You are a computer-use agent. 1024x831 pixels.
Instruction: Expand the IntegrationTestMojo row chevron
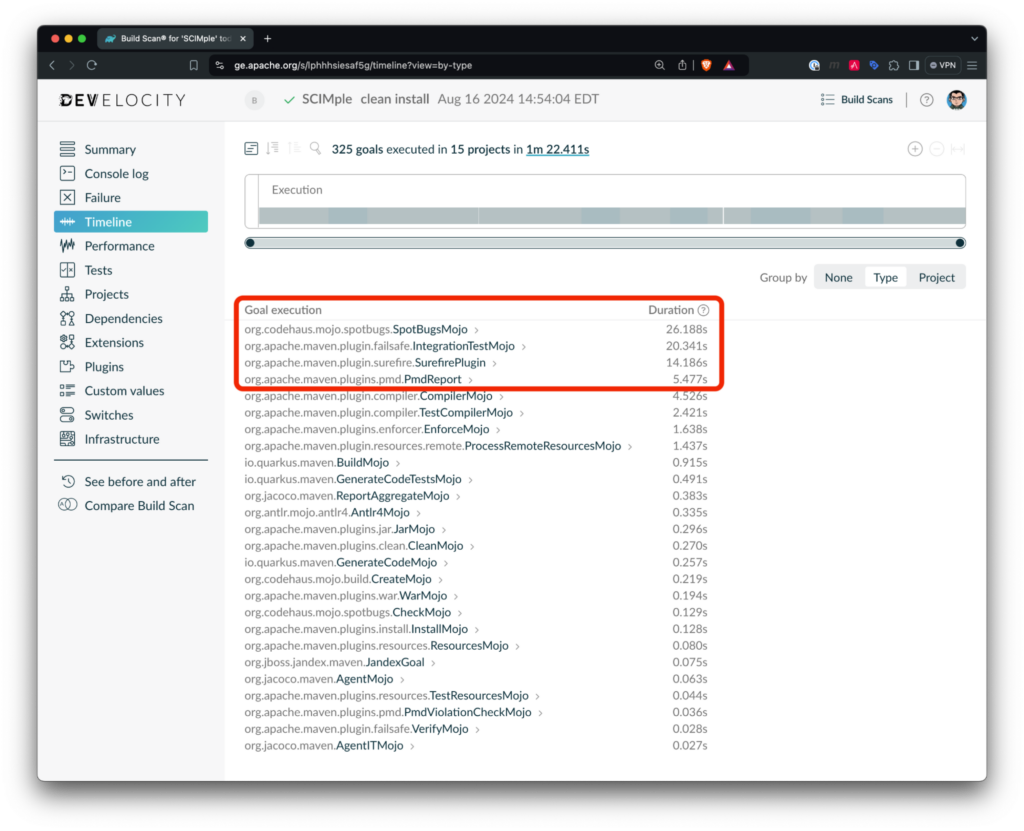(x=524, y=346)
